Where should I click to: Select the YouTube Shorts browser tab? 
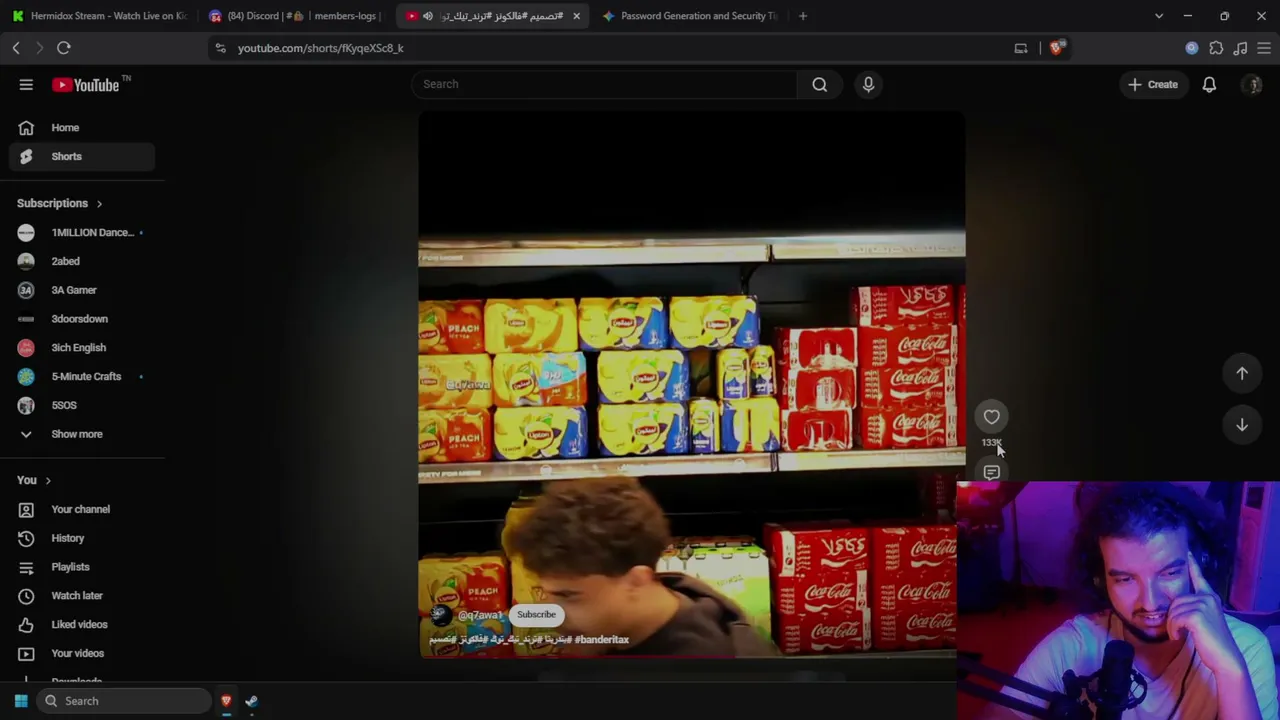point(492,16)
